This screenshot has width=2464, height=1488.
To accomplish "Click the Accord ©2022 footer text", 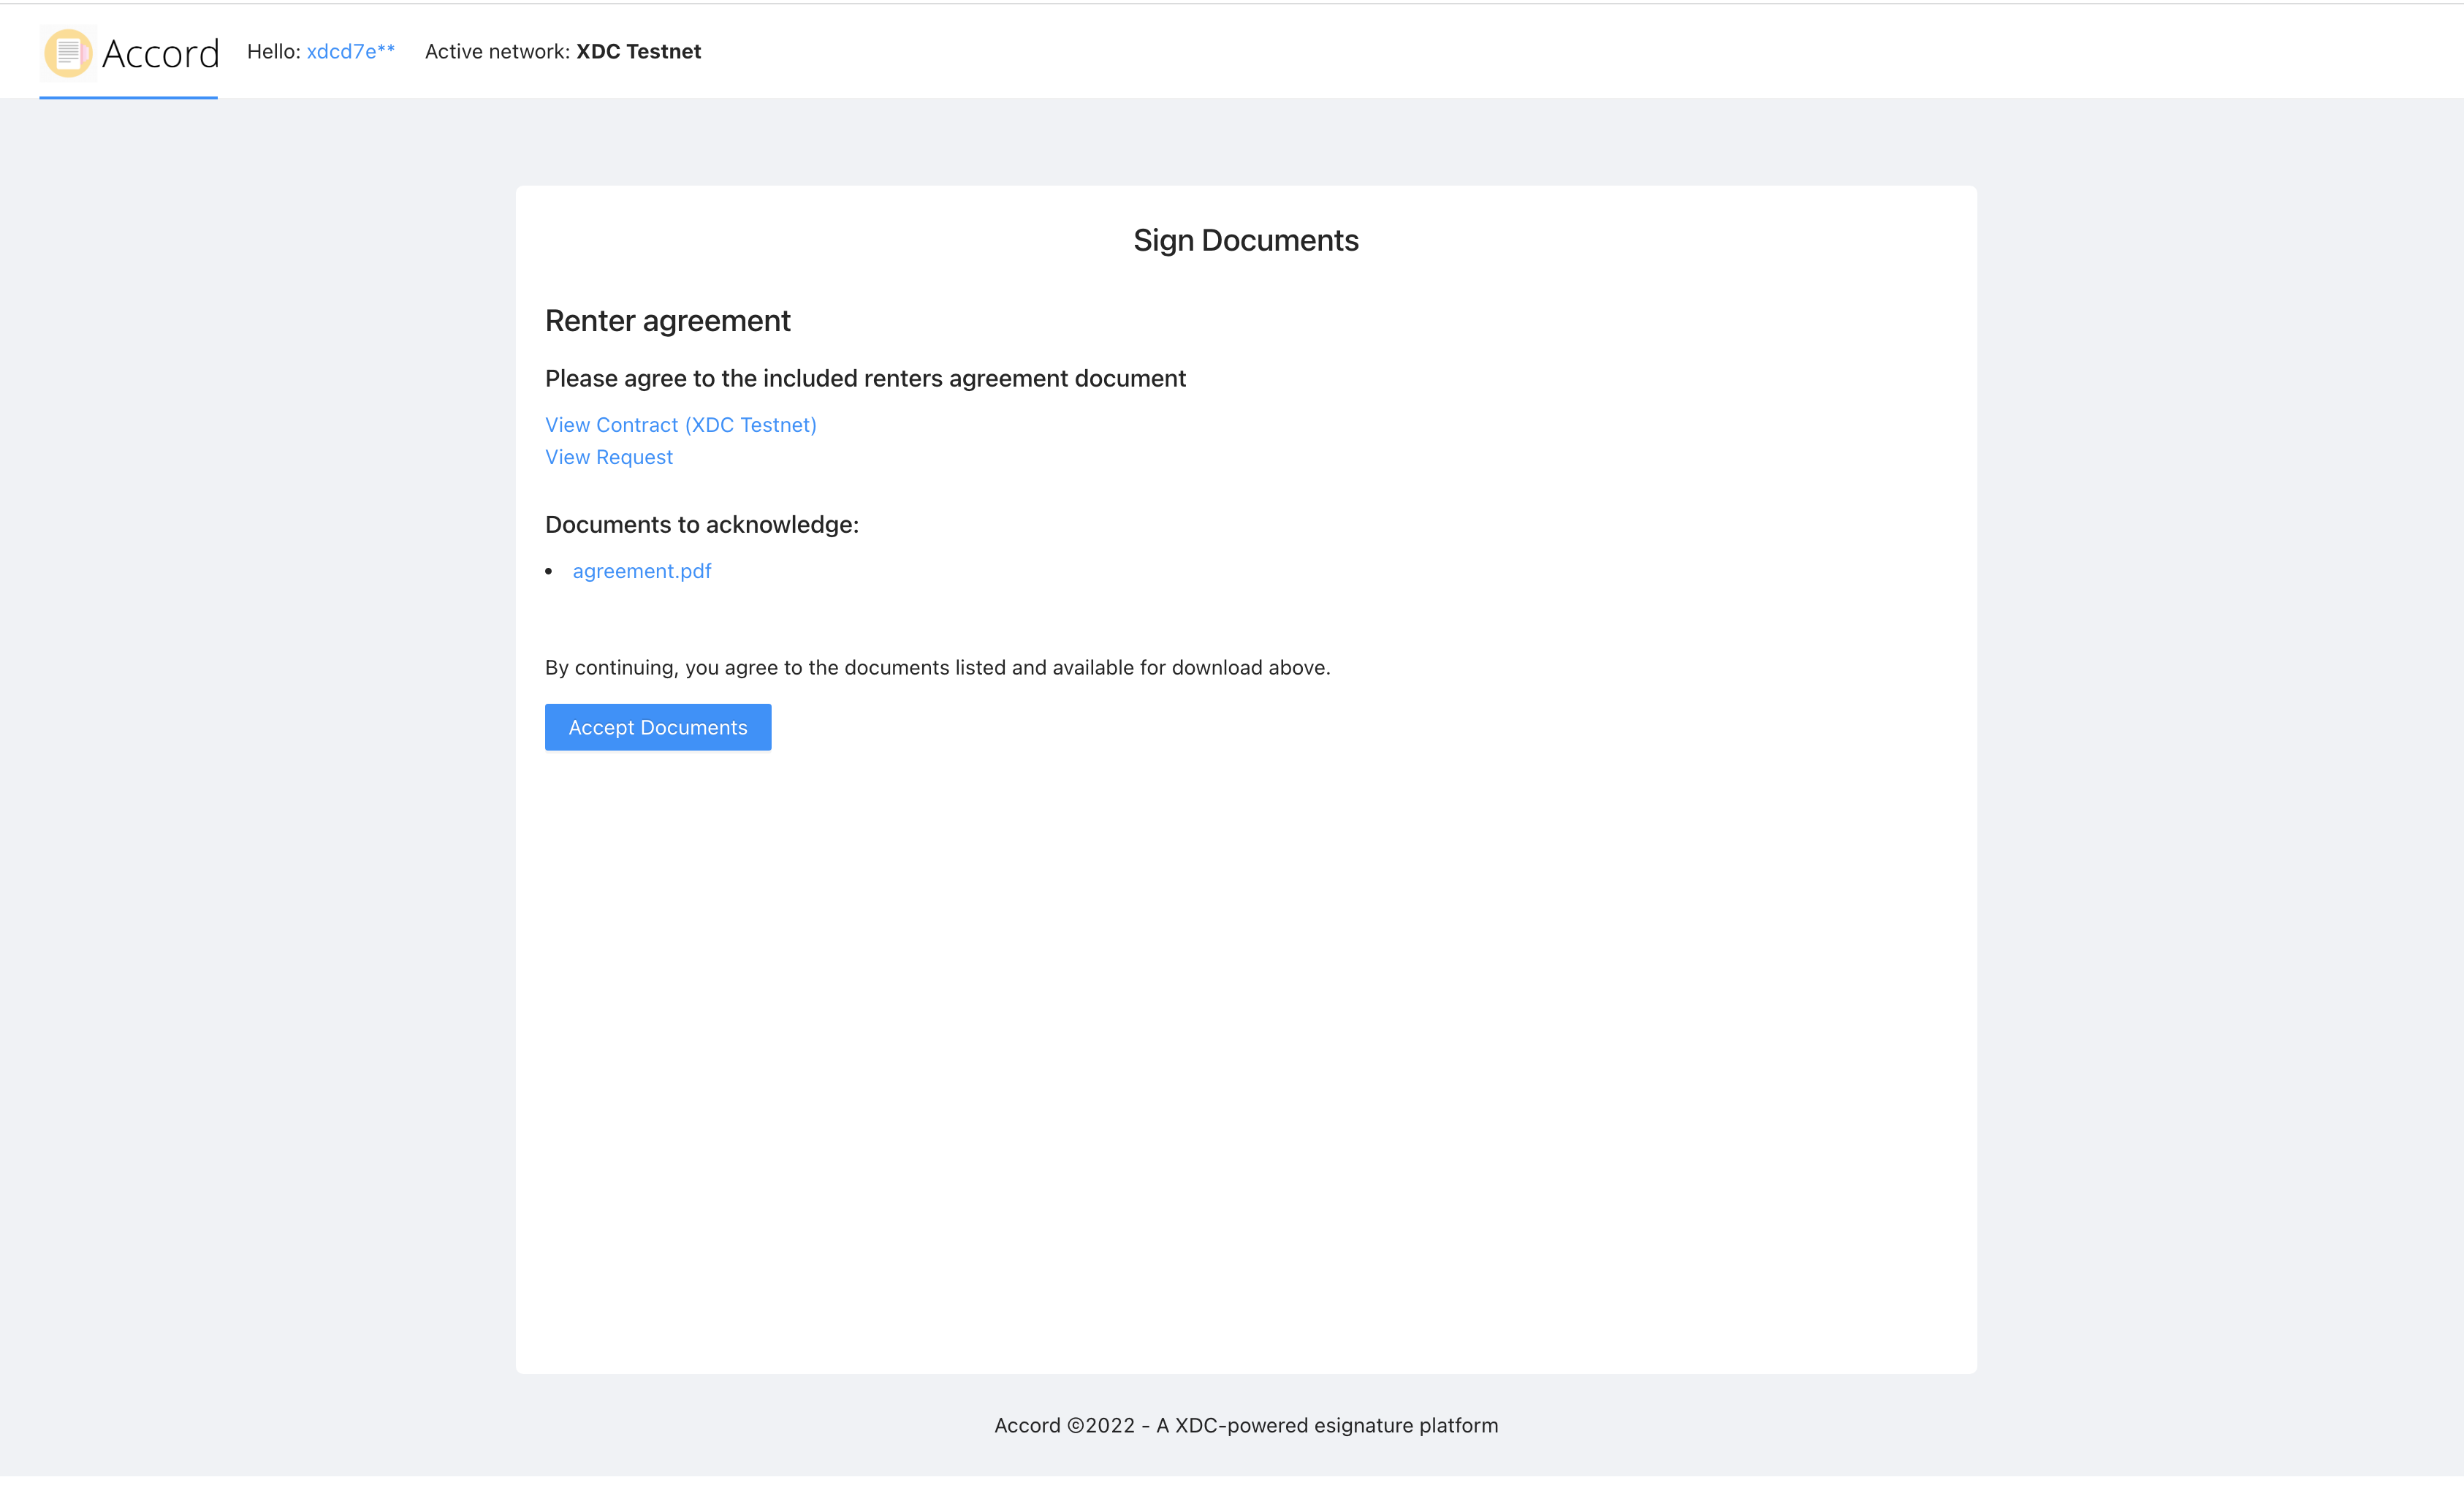I will (x=1064, y=1425).
